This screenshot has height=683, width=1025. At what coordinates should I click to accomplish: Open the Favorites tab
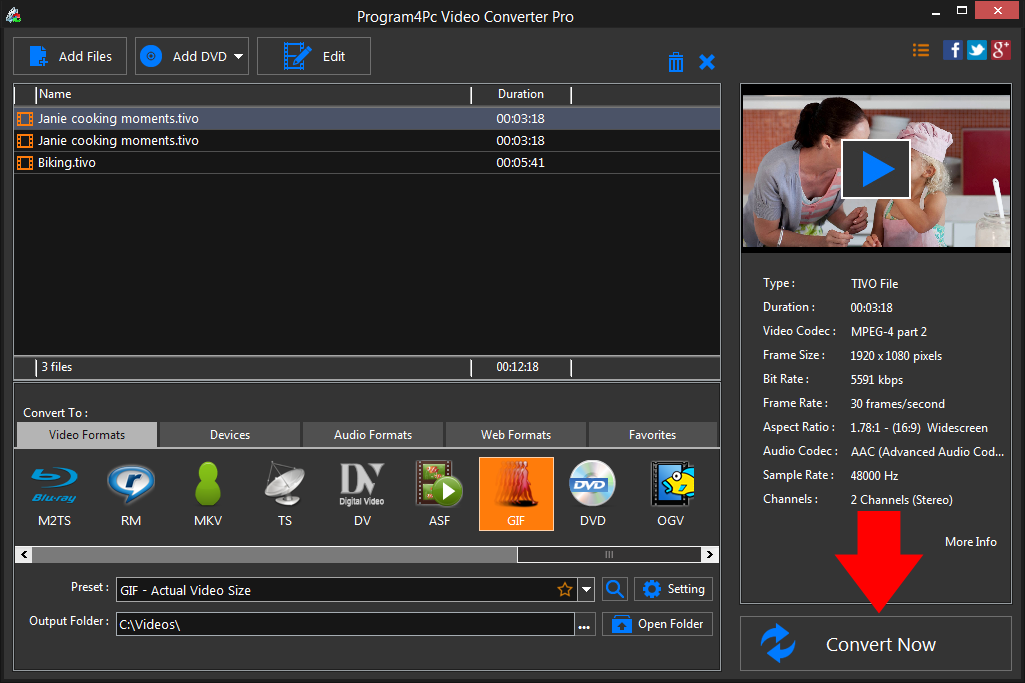coord(652,435)
